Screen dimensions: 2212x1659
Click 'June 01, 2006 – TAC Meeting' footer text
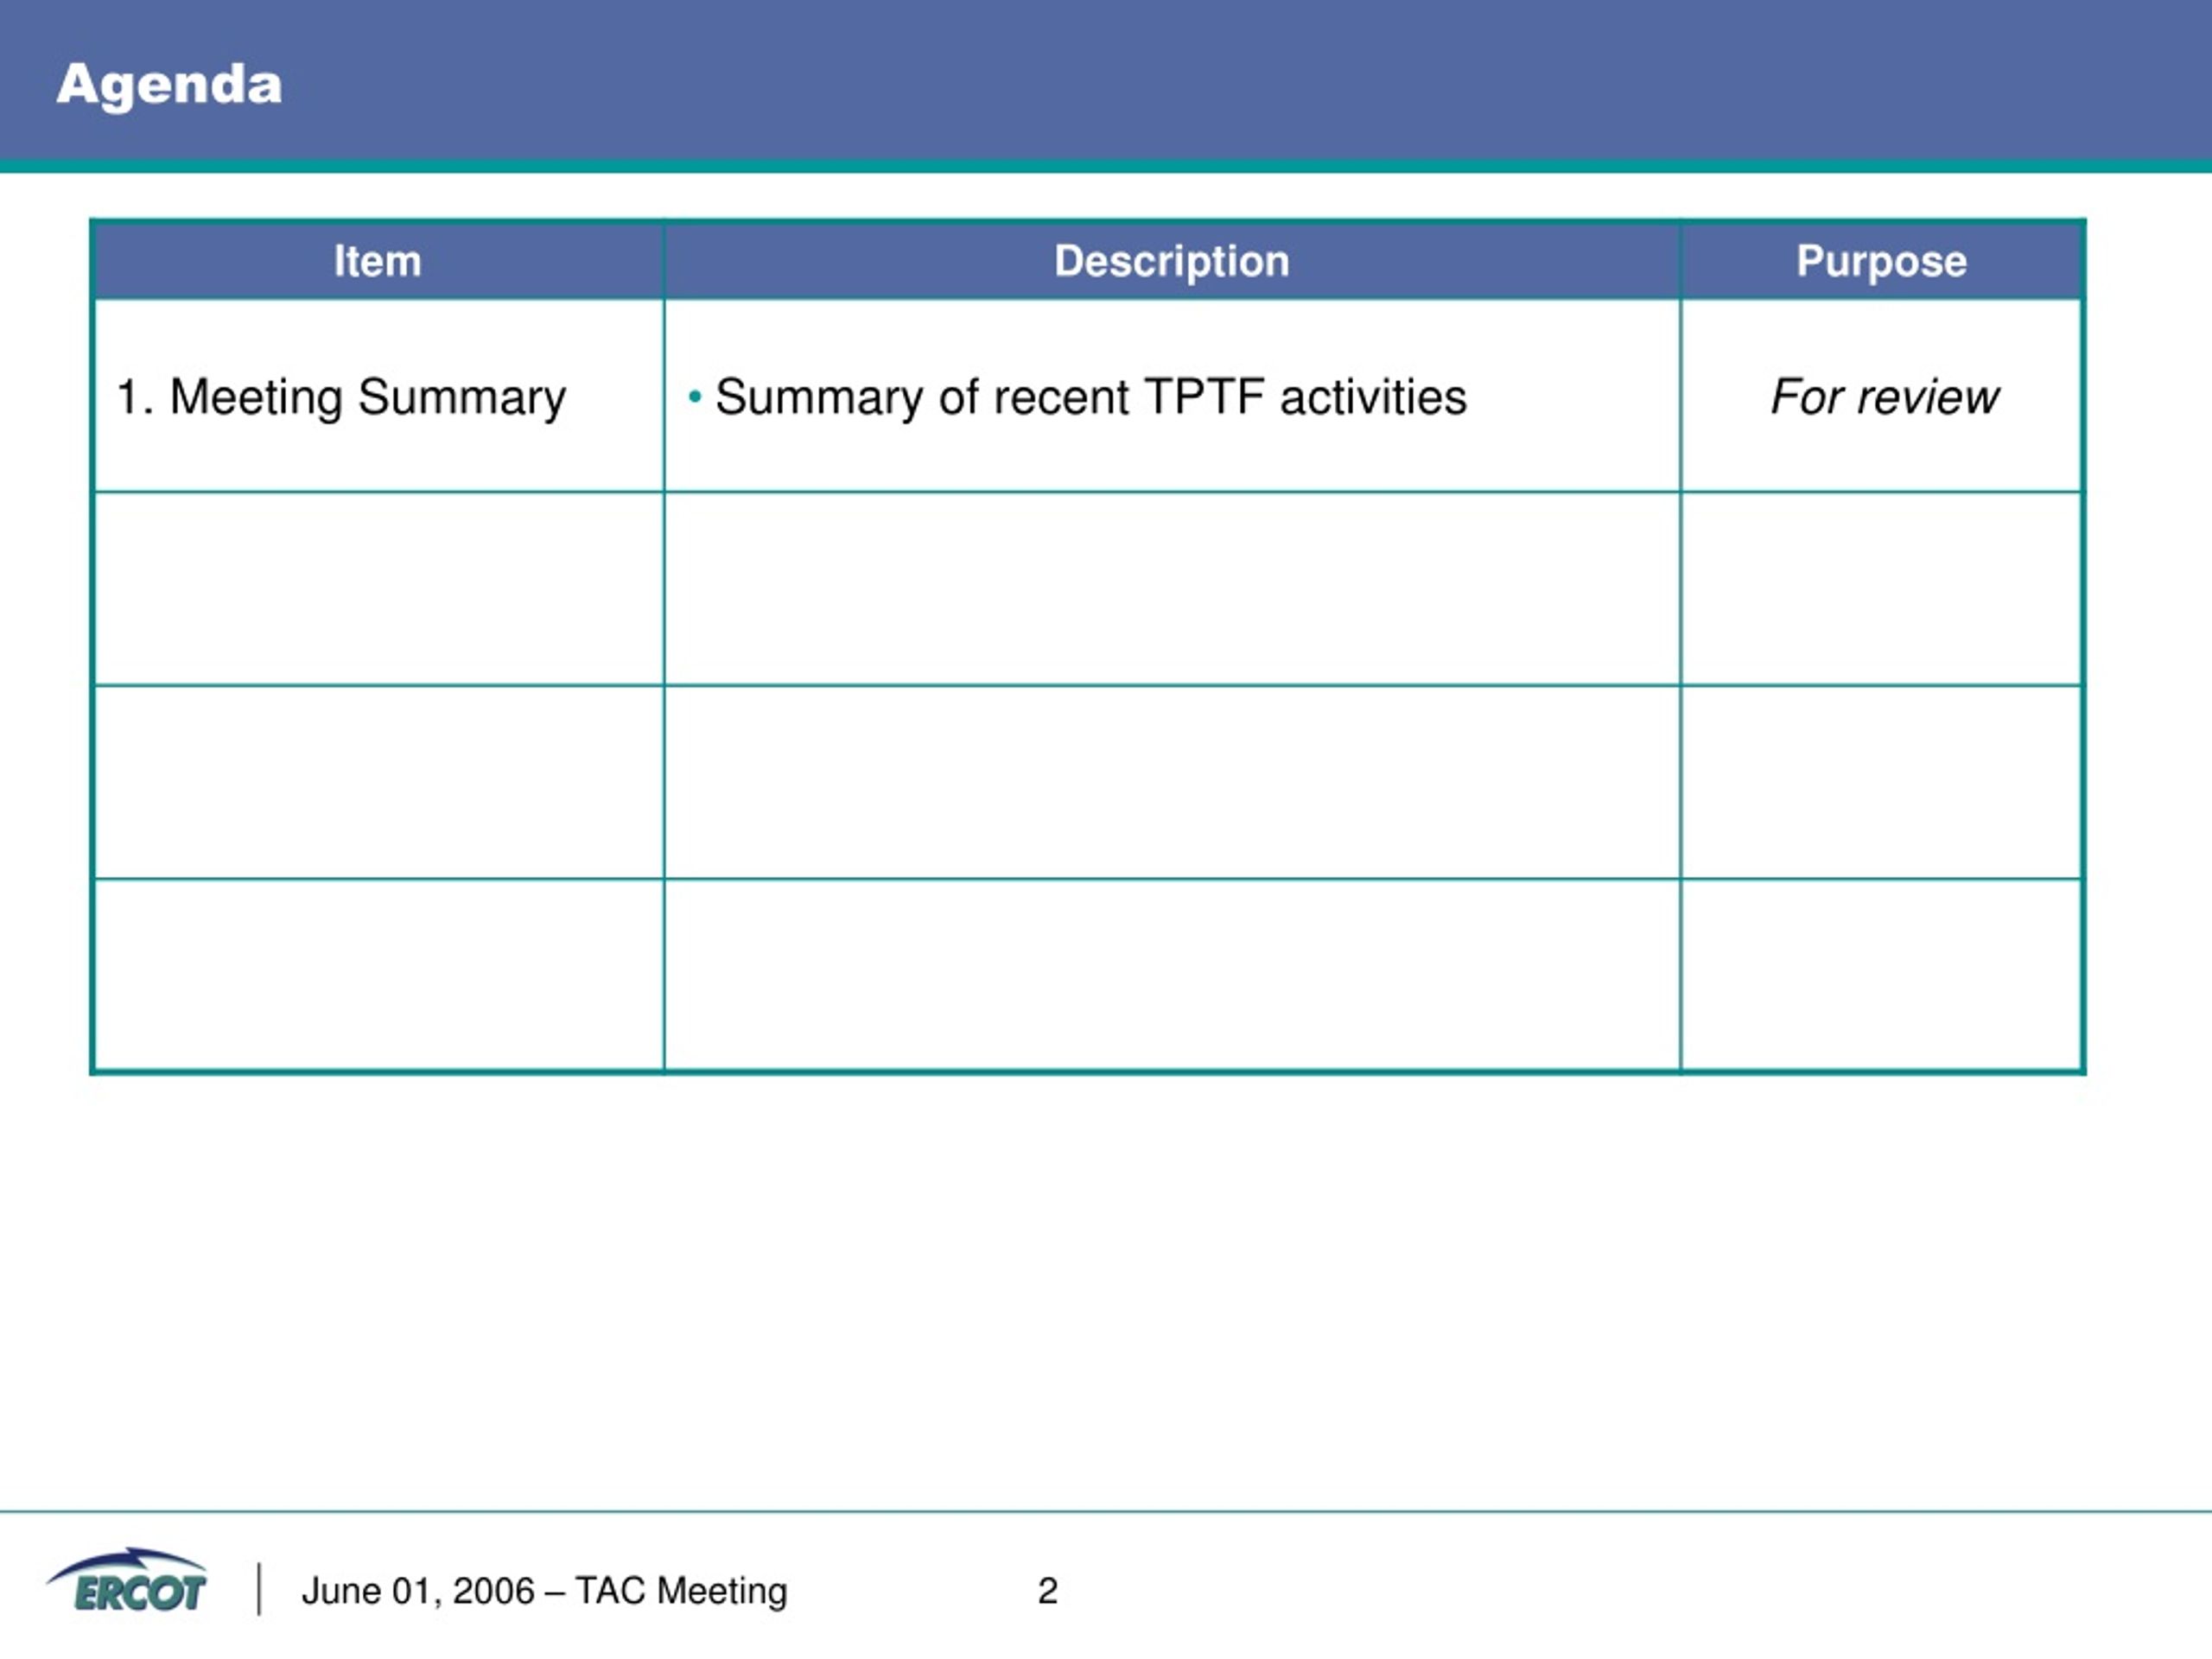pos(545,1591)
